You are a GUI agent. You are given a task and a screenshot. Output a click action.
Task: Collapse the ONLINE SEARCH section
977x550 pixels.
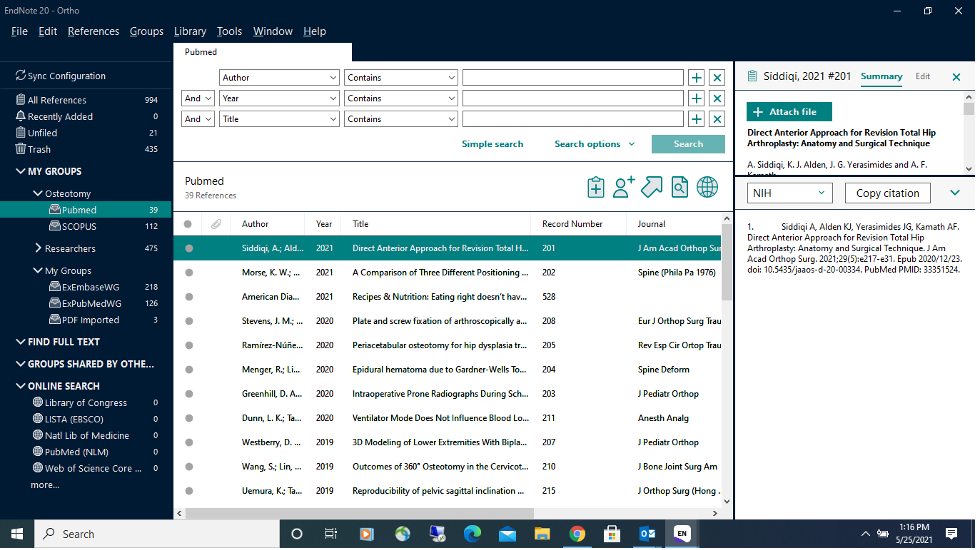click(21, 386)
